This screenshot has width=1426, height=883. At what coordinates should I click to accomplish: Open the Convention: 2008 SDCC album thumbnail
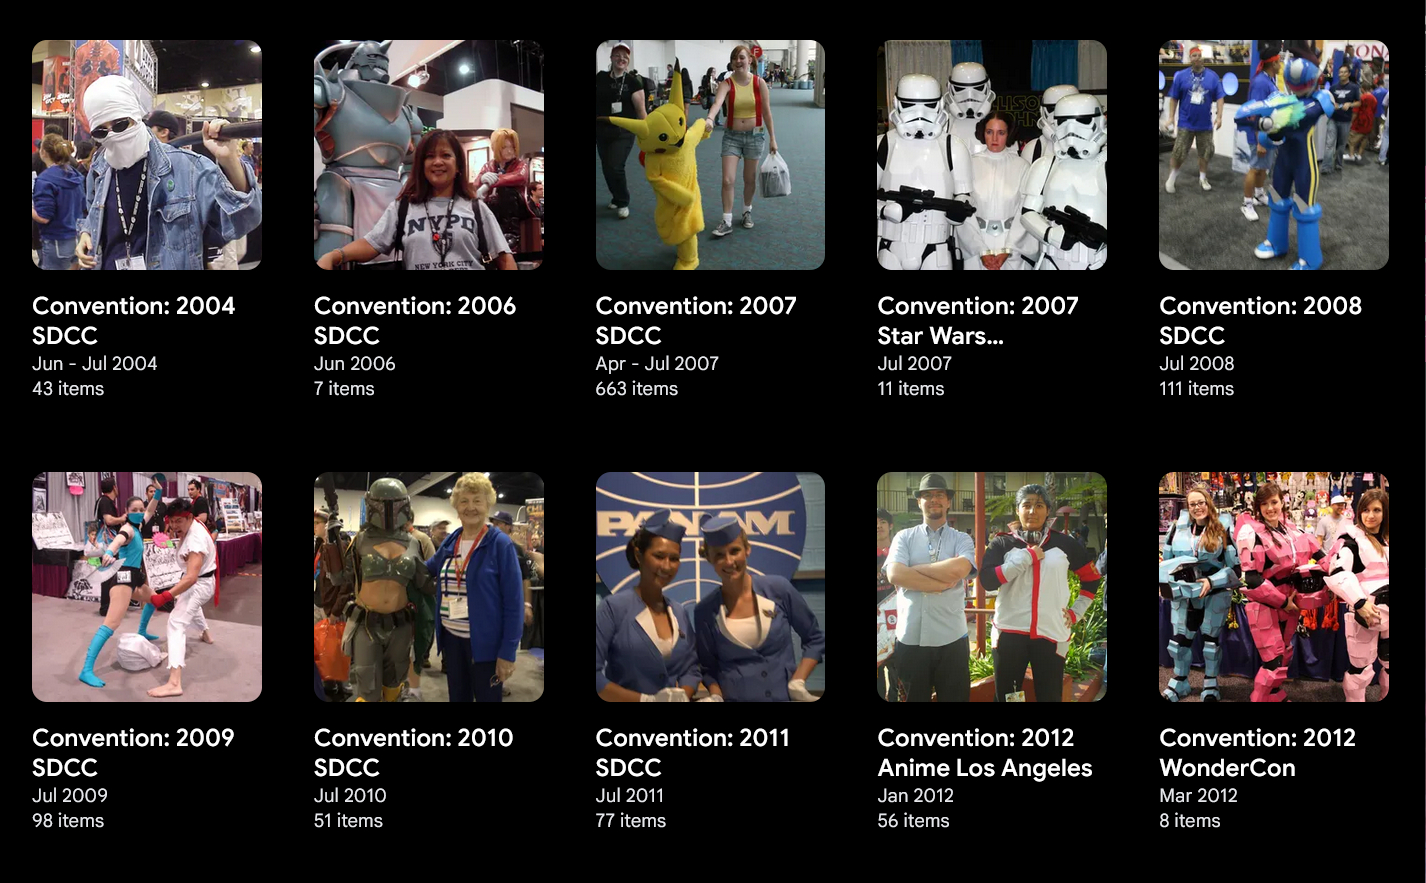point(1274,155)
